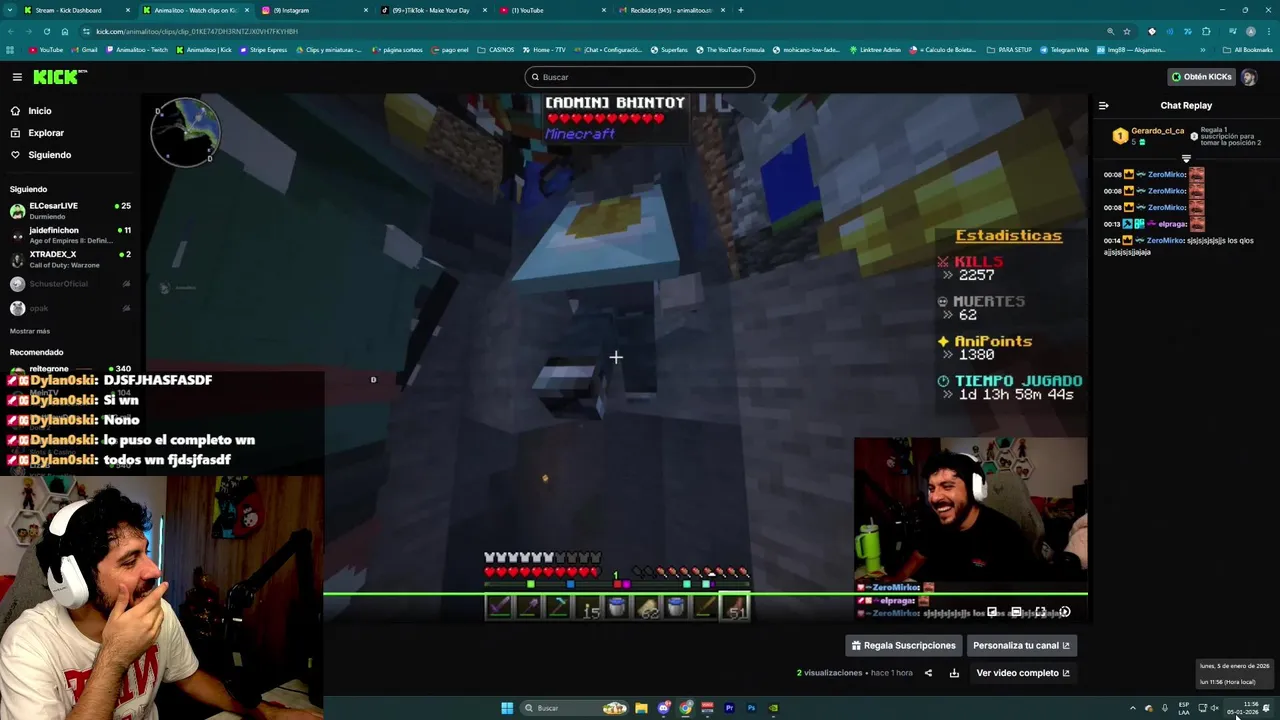Click elpraga username in chat replay
The image size is (1280, 720).
(x=1172, y=224)
